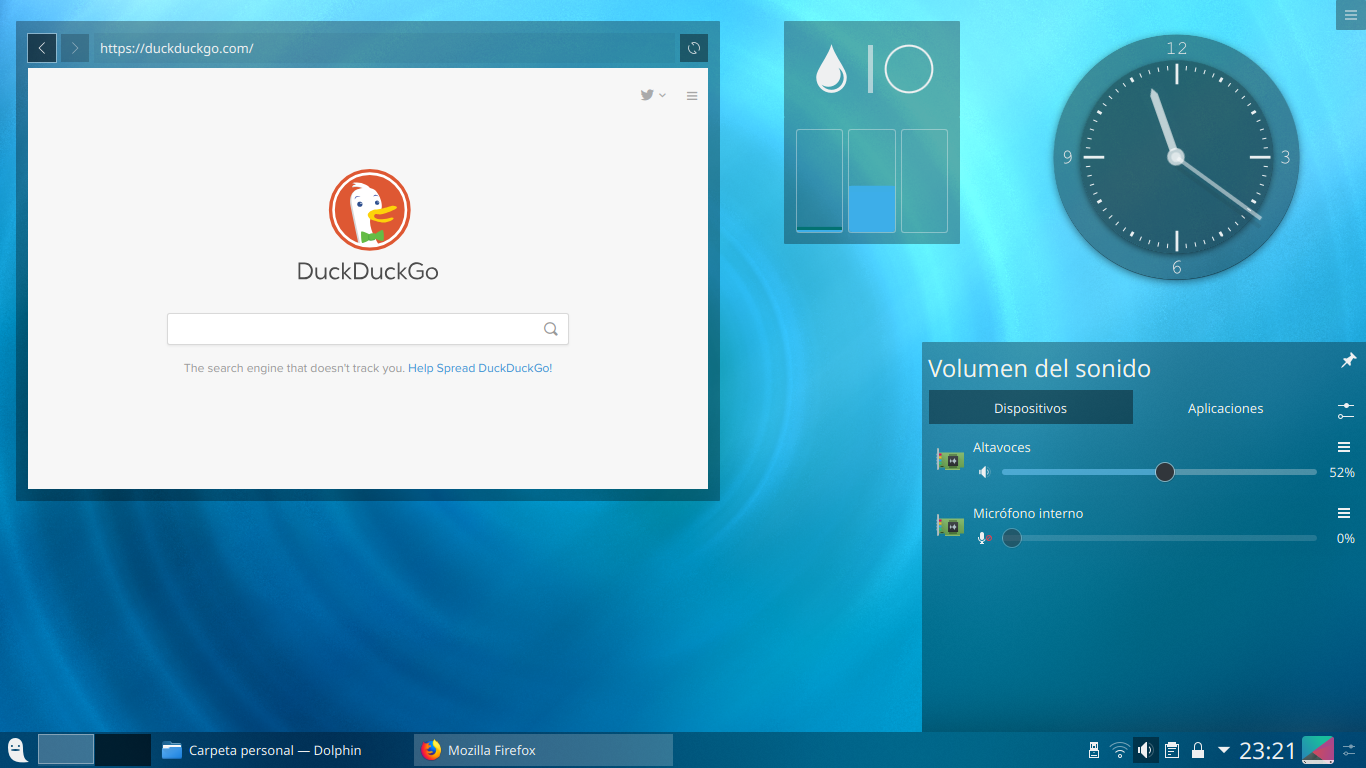Click the 52% volume value
The width and height of the screenshot is (1366, 768).
click(x=1342, y=472)
